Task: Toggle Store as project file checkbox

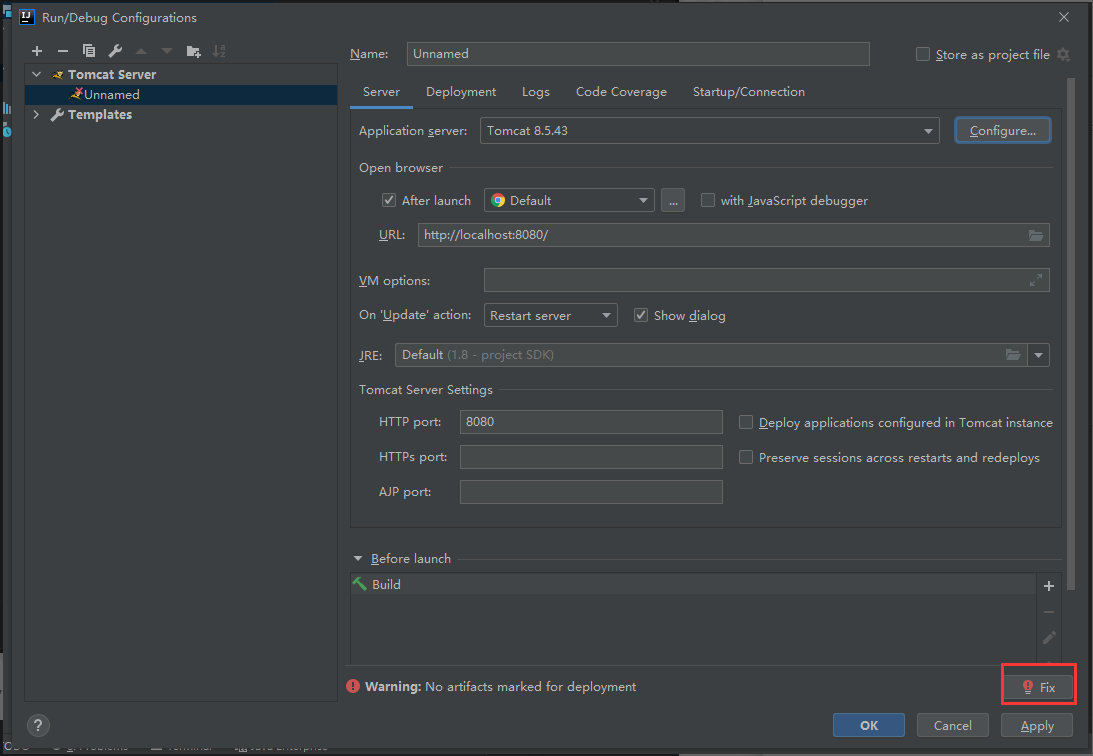Action: pos(922,54)
